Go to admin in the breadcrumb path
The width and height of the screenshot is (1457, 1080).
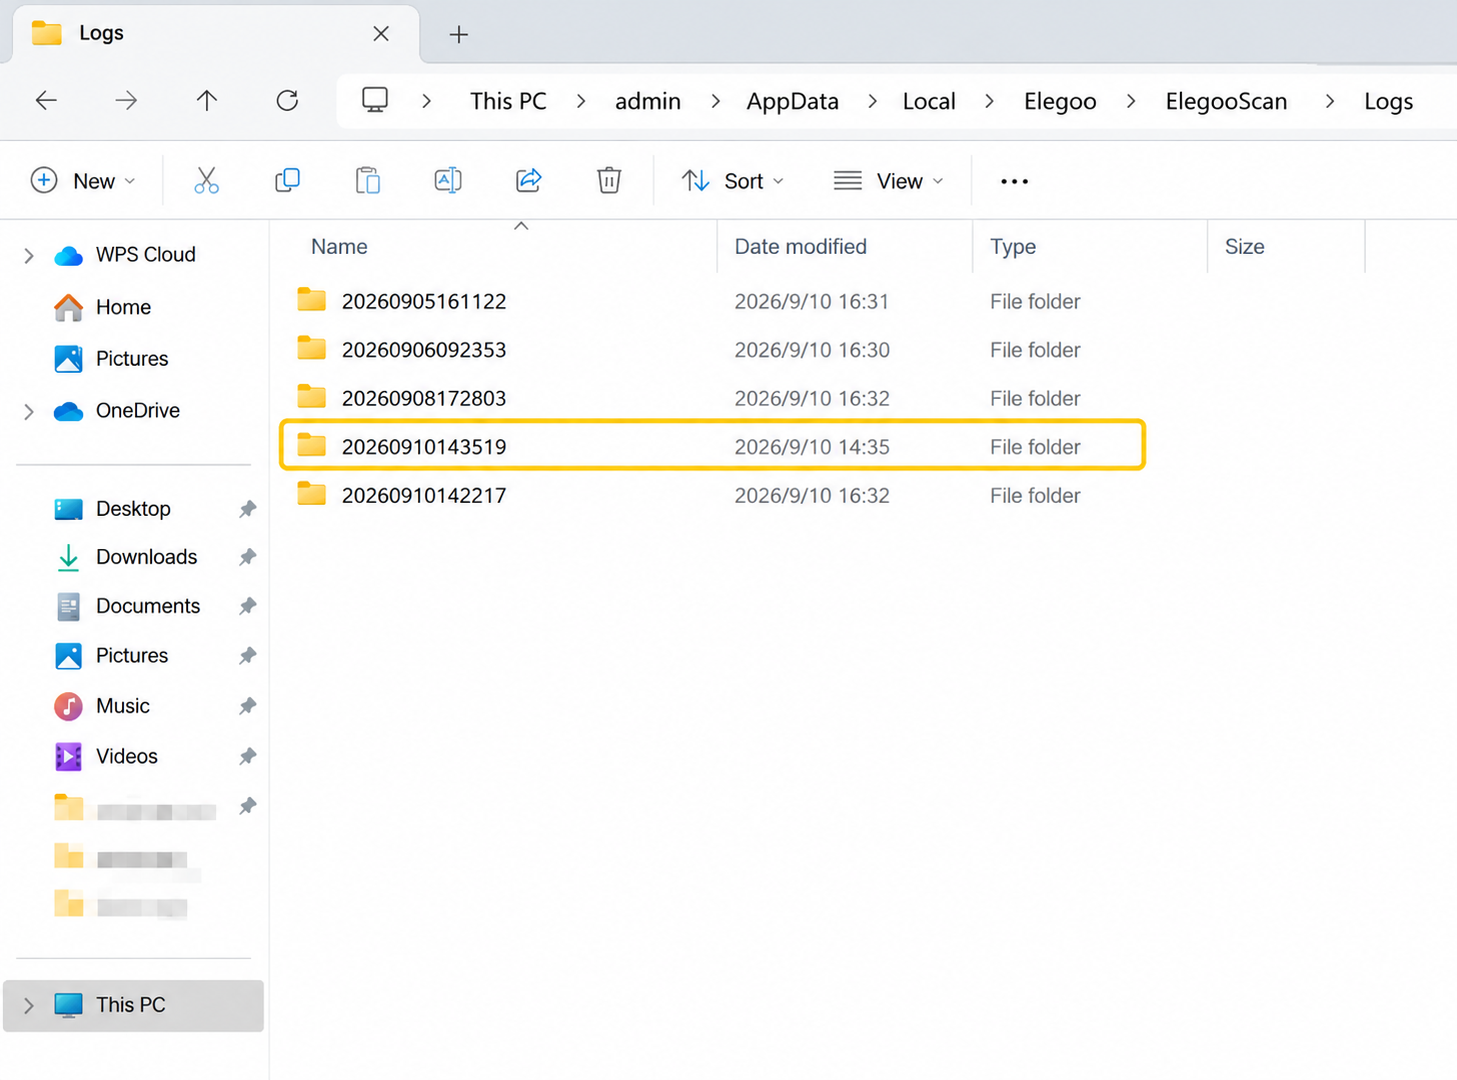pos(648,101)
